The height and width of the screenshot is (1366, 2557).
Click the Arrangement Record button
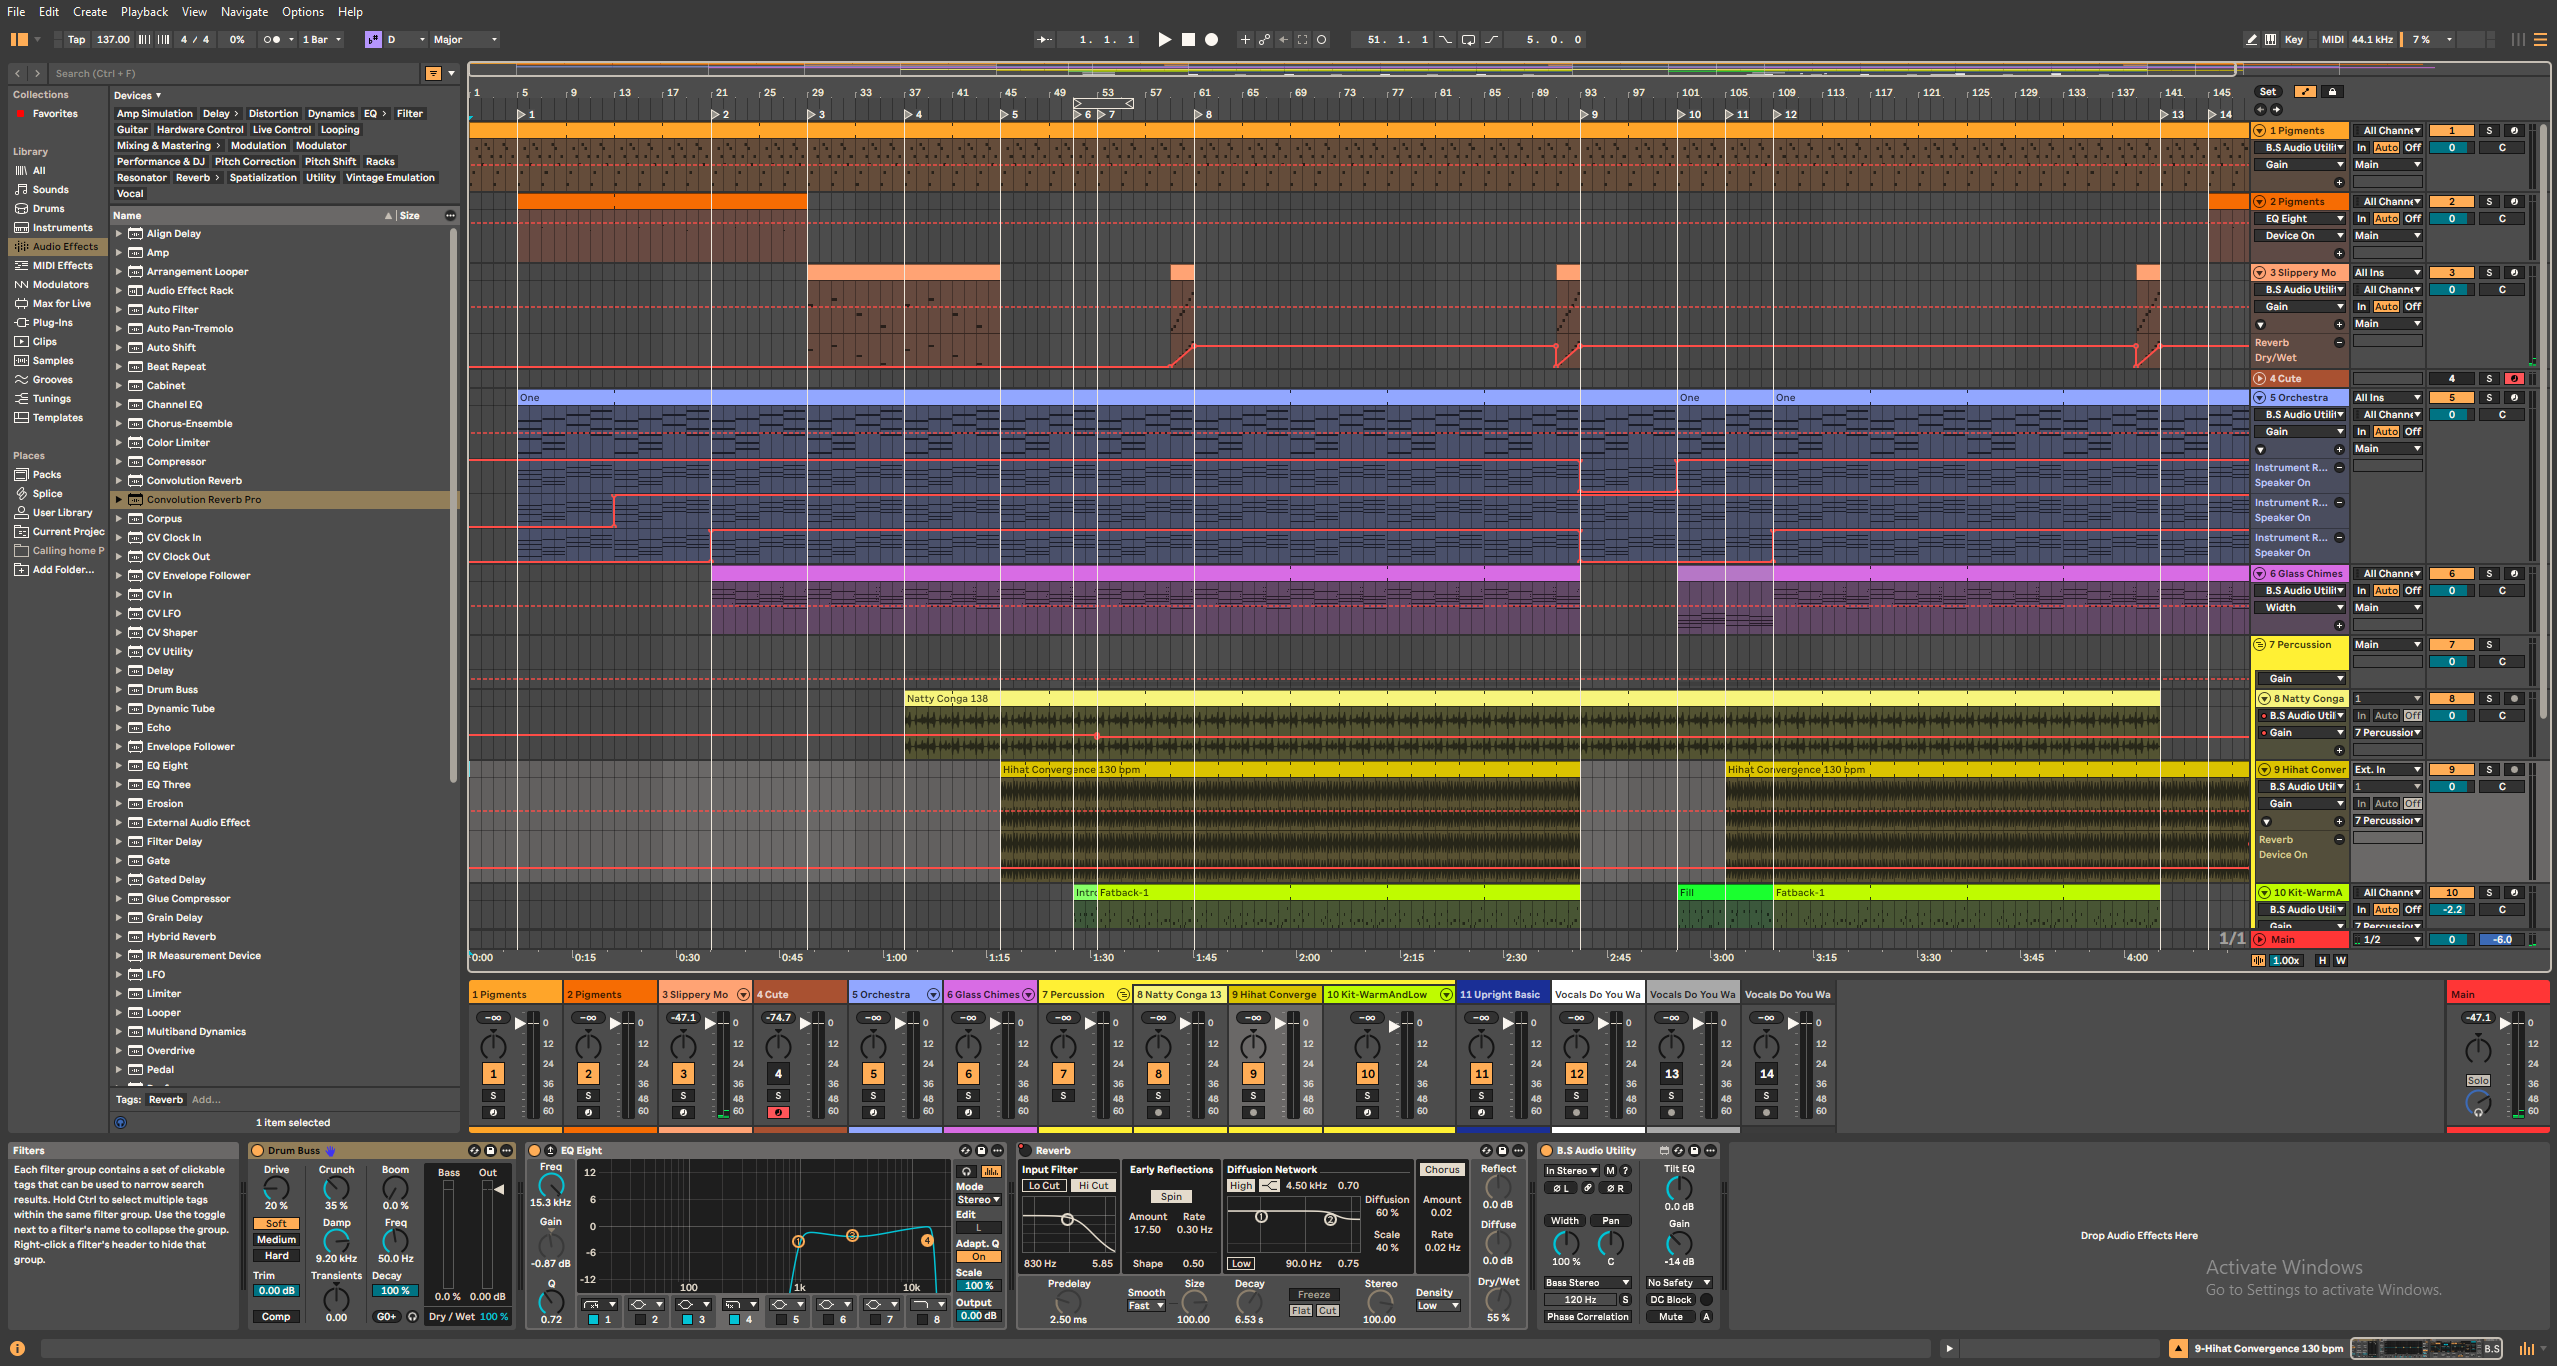pos(1211,40)
